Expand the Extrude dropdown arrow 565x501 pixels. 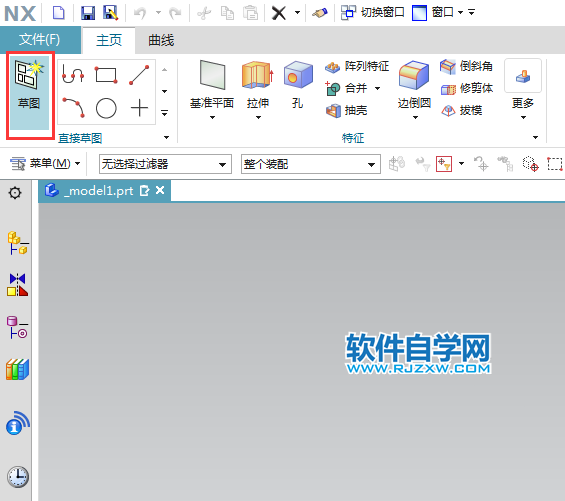pos(258,117)
